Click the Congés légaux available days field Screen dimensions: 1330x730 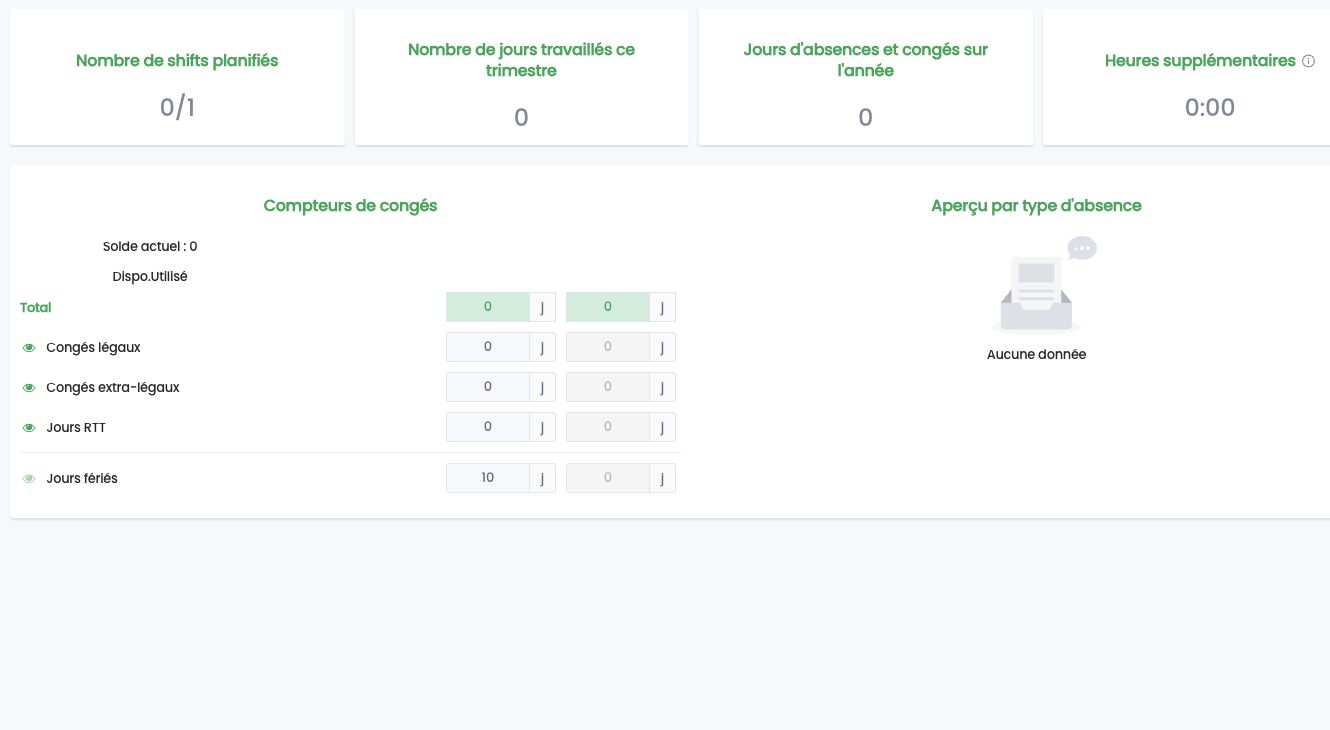pyautogui.click(x=488, y=347)
